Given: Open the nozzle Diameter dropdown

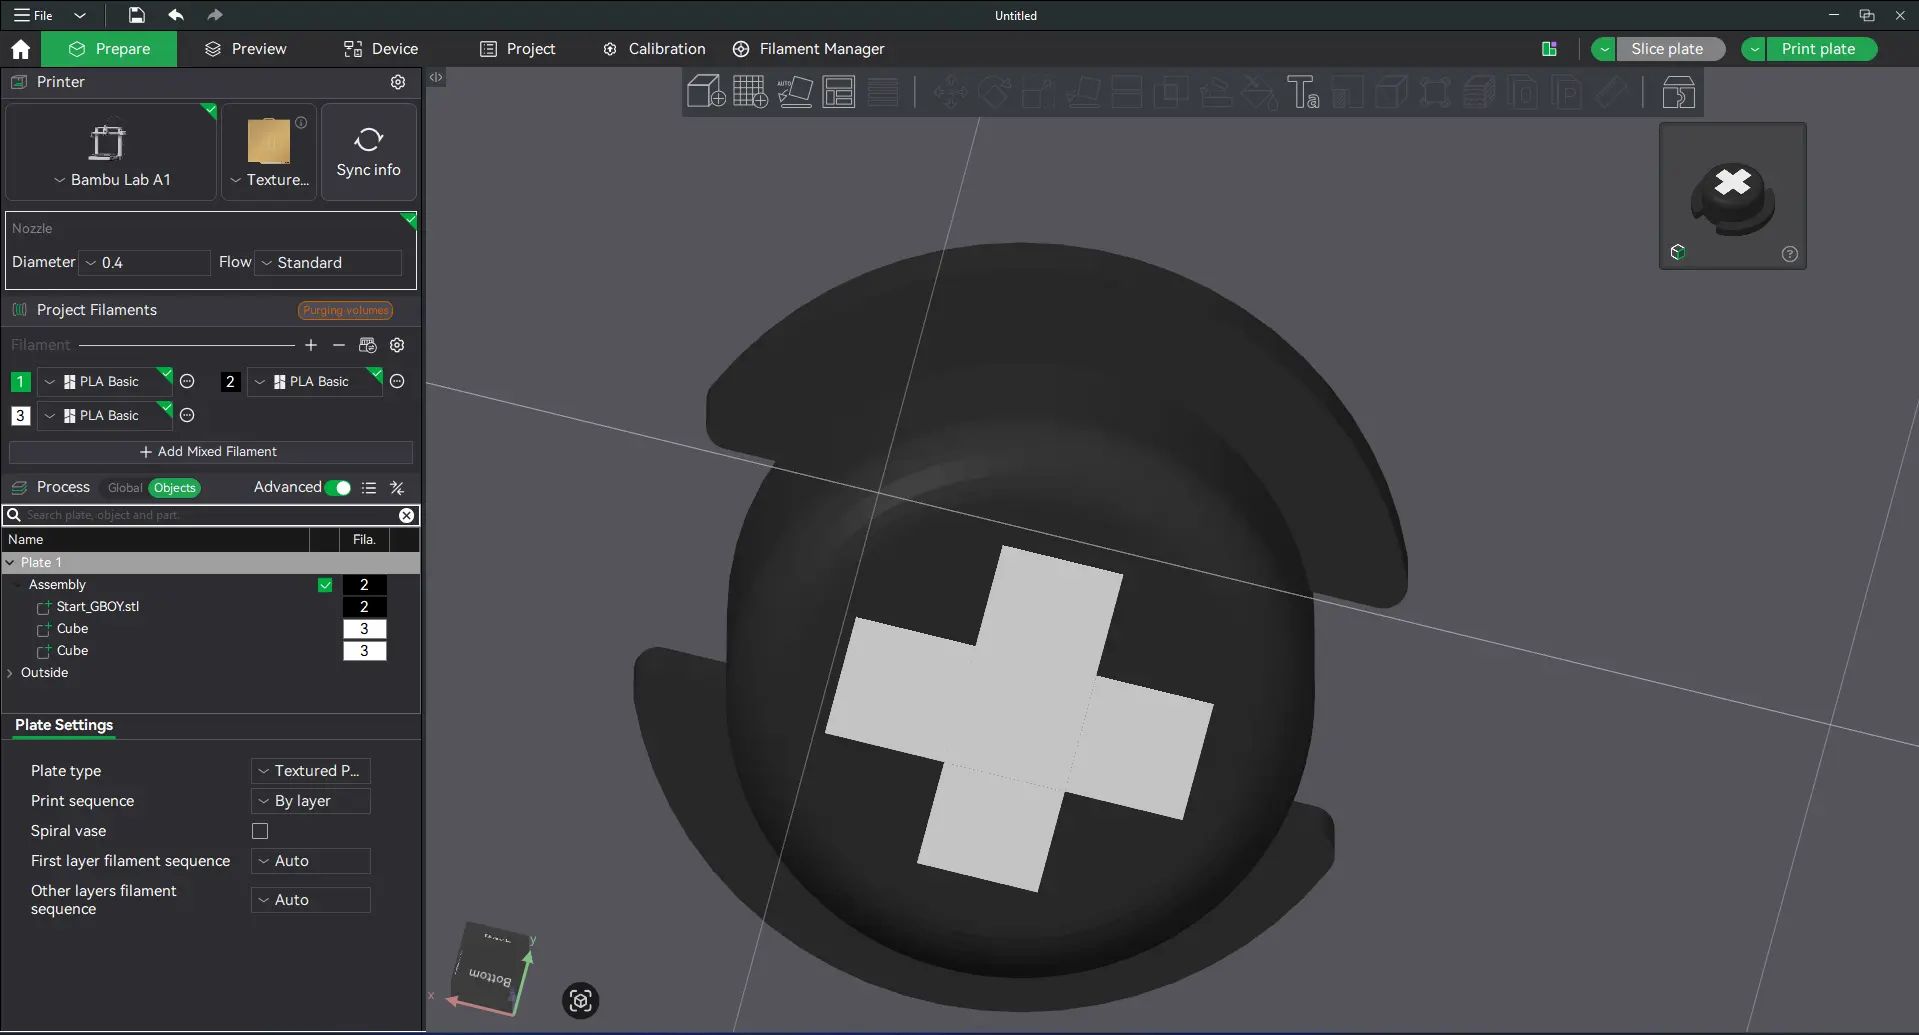Looking at the screenshot, I should pyautogui.click(x=145, y=263).
